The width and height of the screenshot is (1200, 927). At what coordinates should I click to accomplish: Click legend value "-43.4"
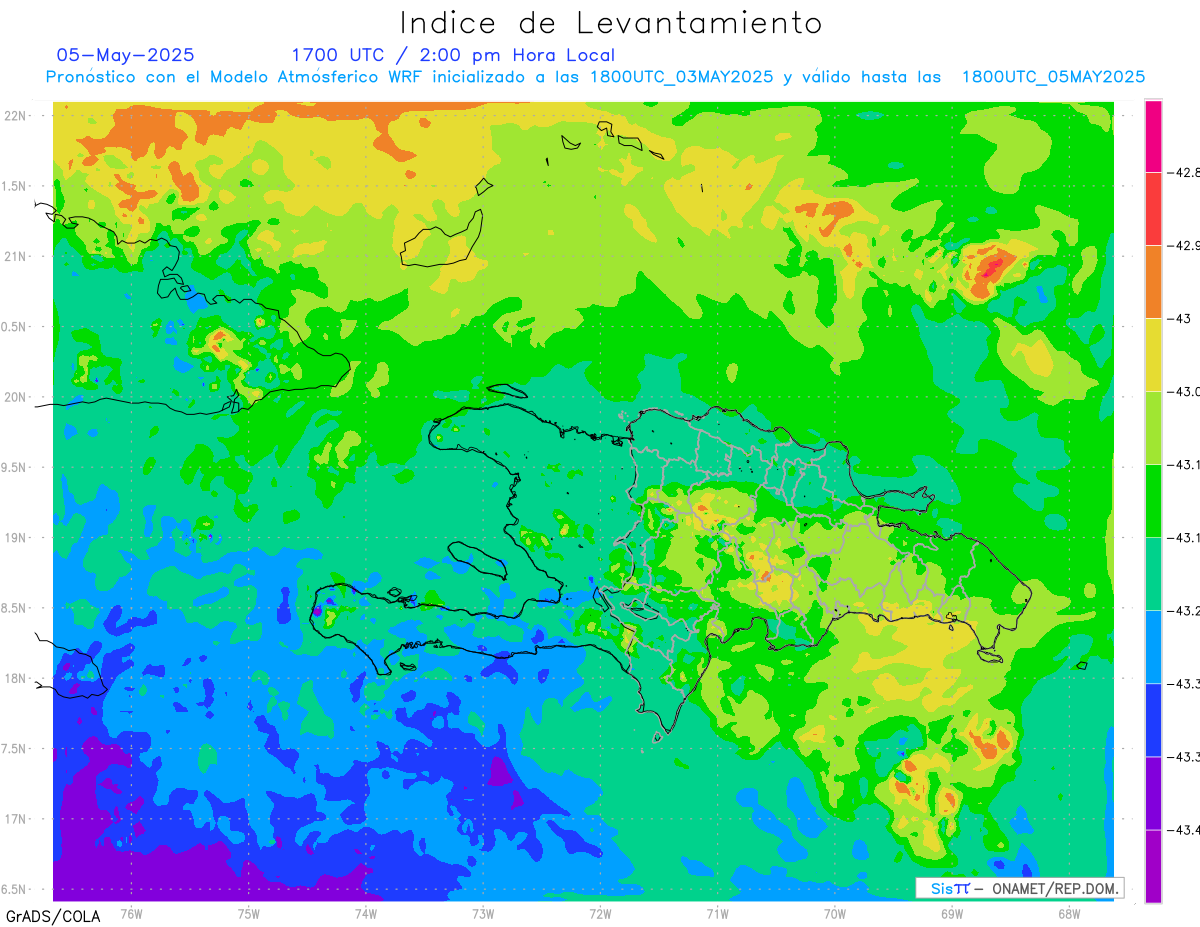[x=1184, y=830]
